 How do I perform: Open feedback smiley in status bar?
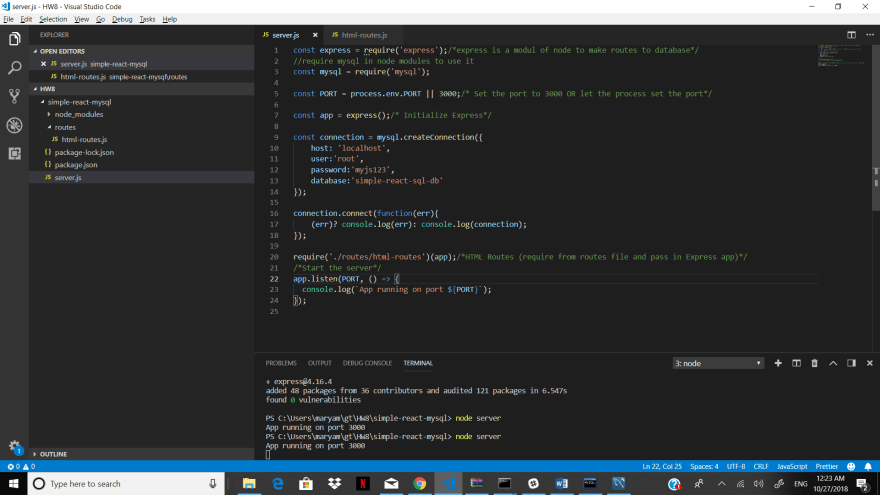pyautogui.click(x=851, y=466)
